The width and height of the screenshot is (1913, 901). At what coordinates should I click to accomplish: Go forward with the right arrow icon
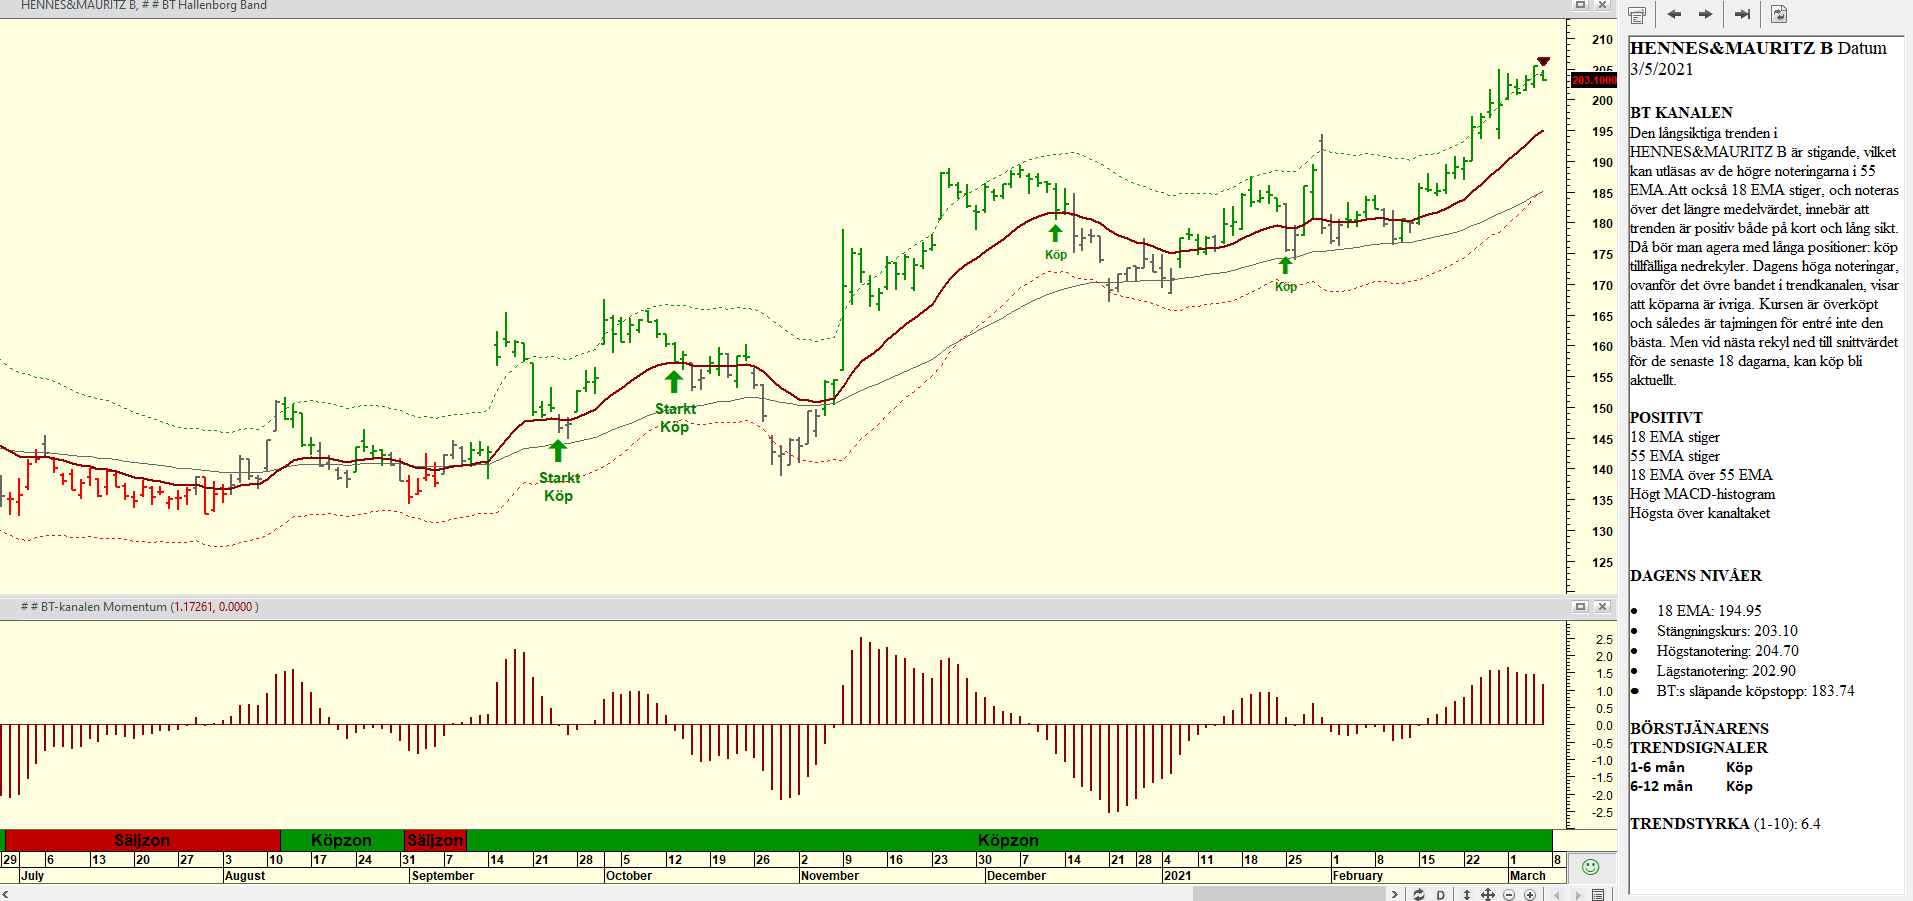tap(1706, 14)
